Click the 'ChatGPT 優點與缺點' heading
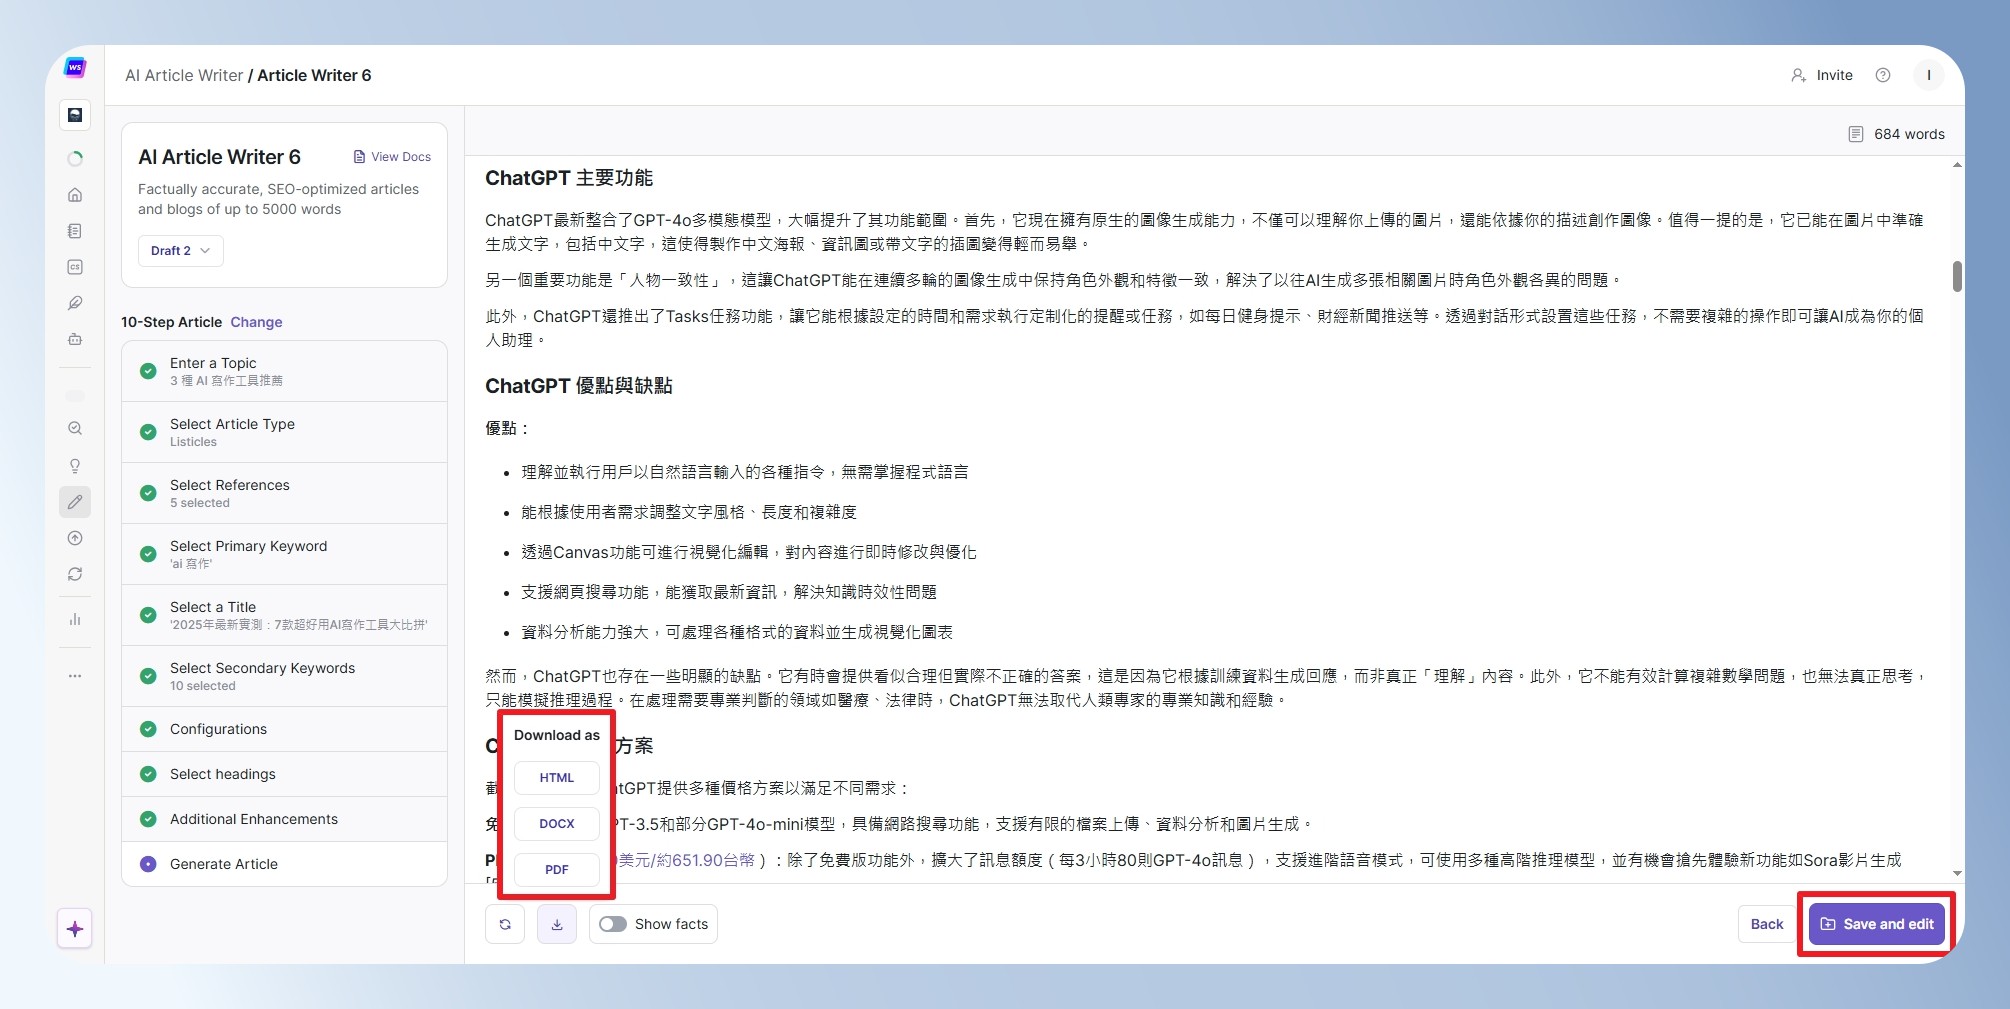Viewport: 2010px width, 1009px height. (x=579, y=386)
